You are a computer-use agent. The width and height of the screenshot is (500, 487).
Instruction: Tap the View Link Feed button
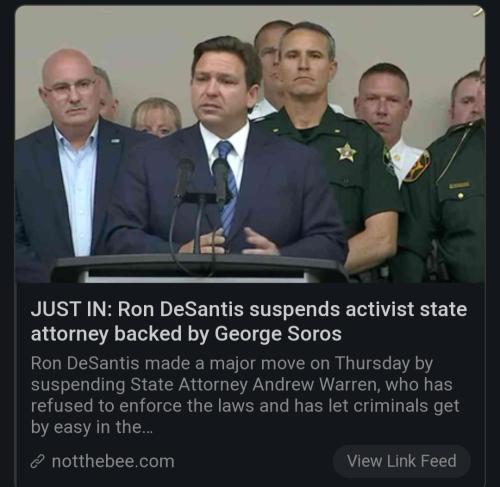(x=401, y=461)
